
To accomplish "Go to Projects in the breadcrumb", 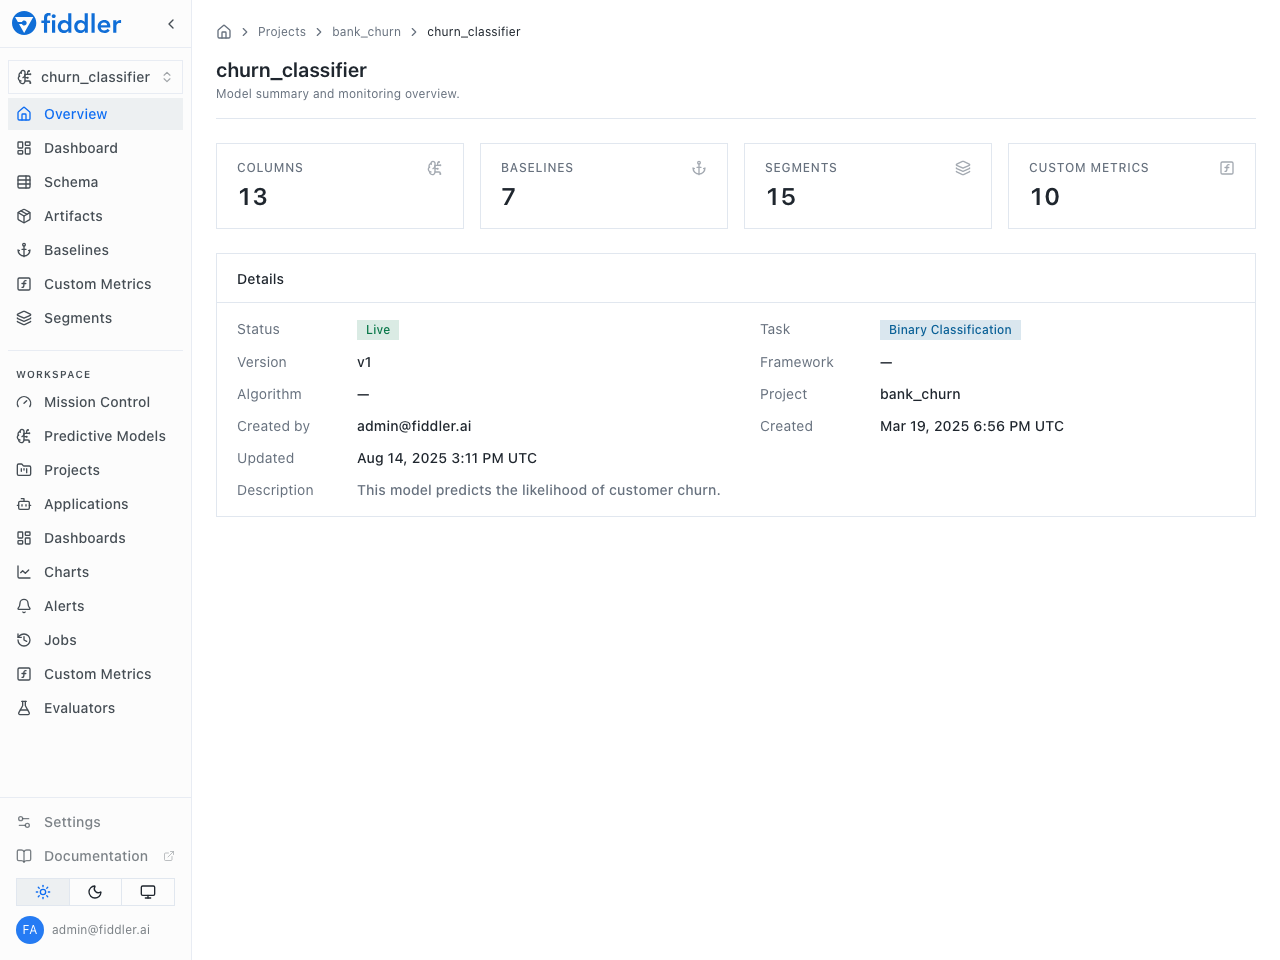I will point(282,32).
